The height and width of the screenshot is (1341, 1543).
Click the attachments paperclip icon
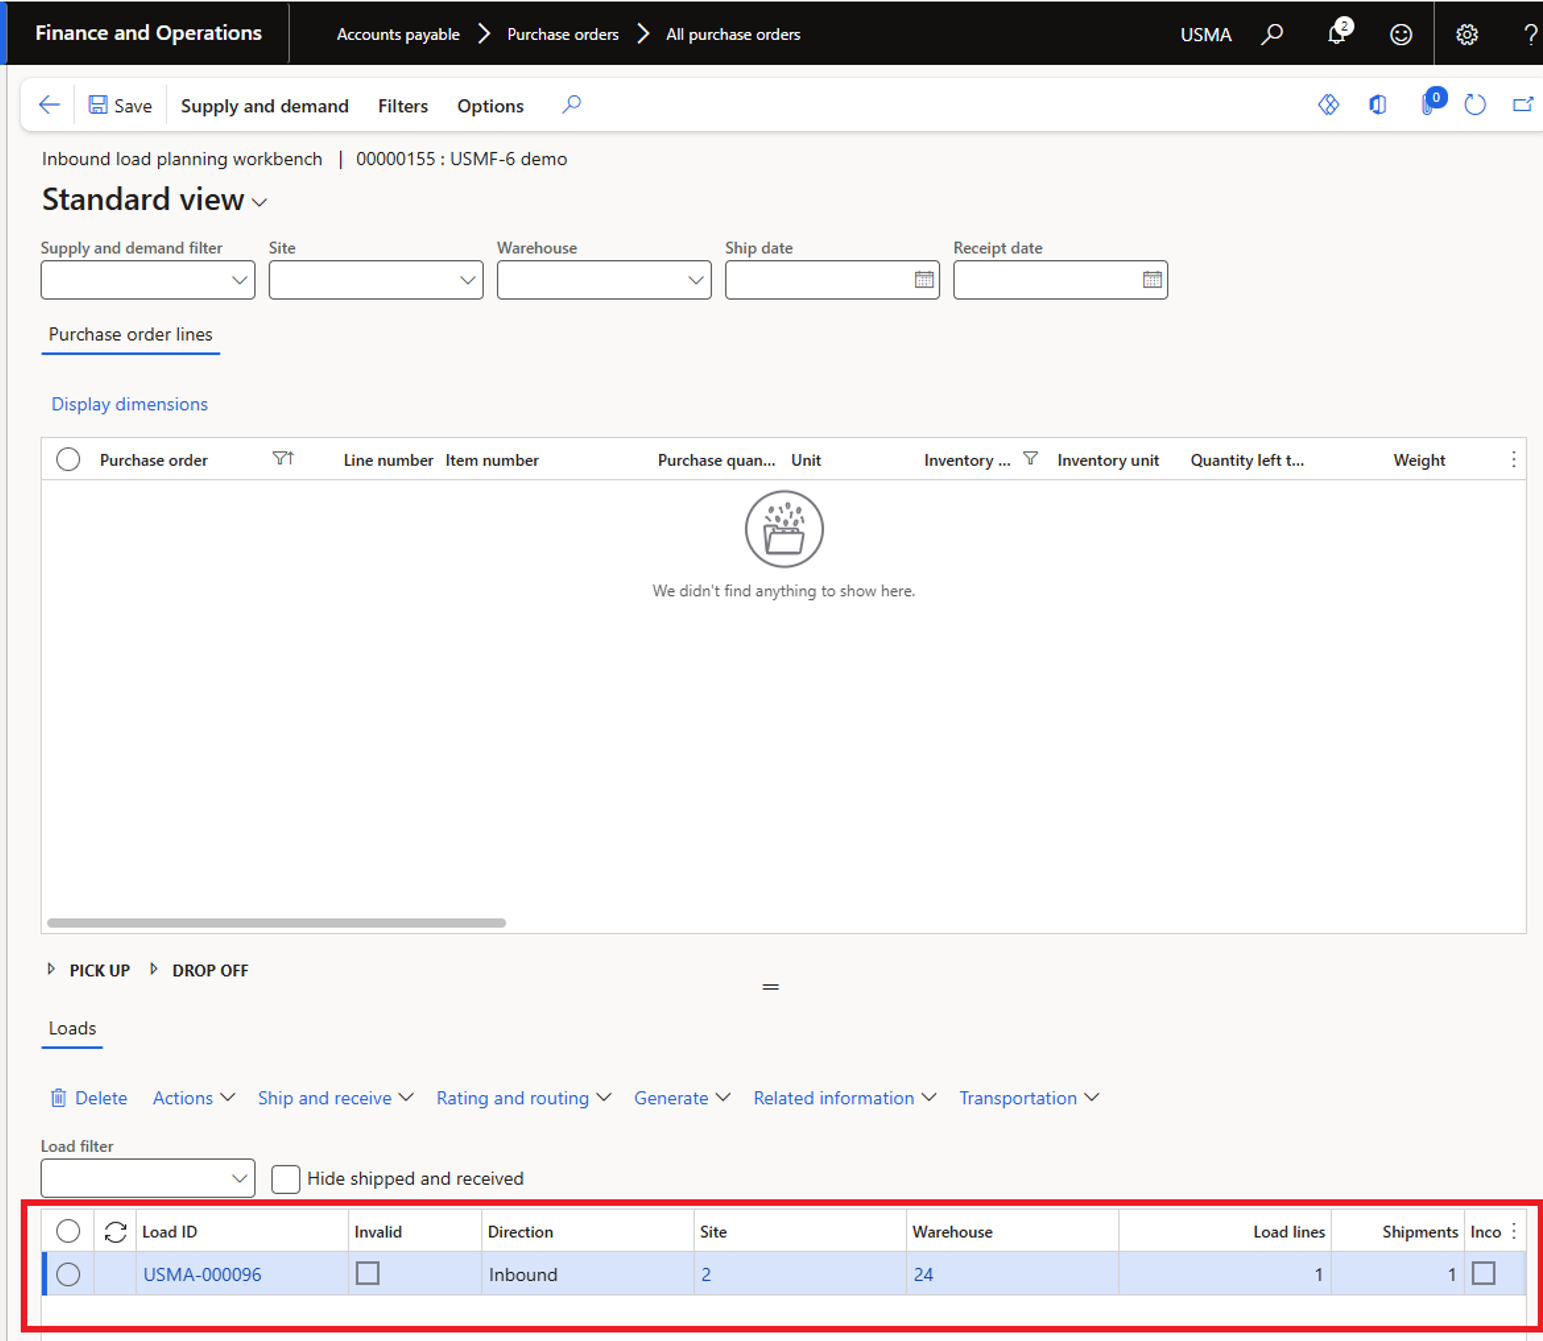tap(1430, 102)
